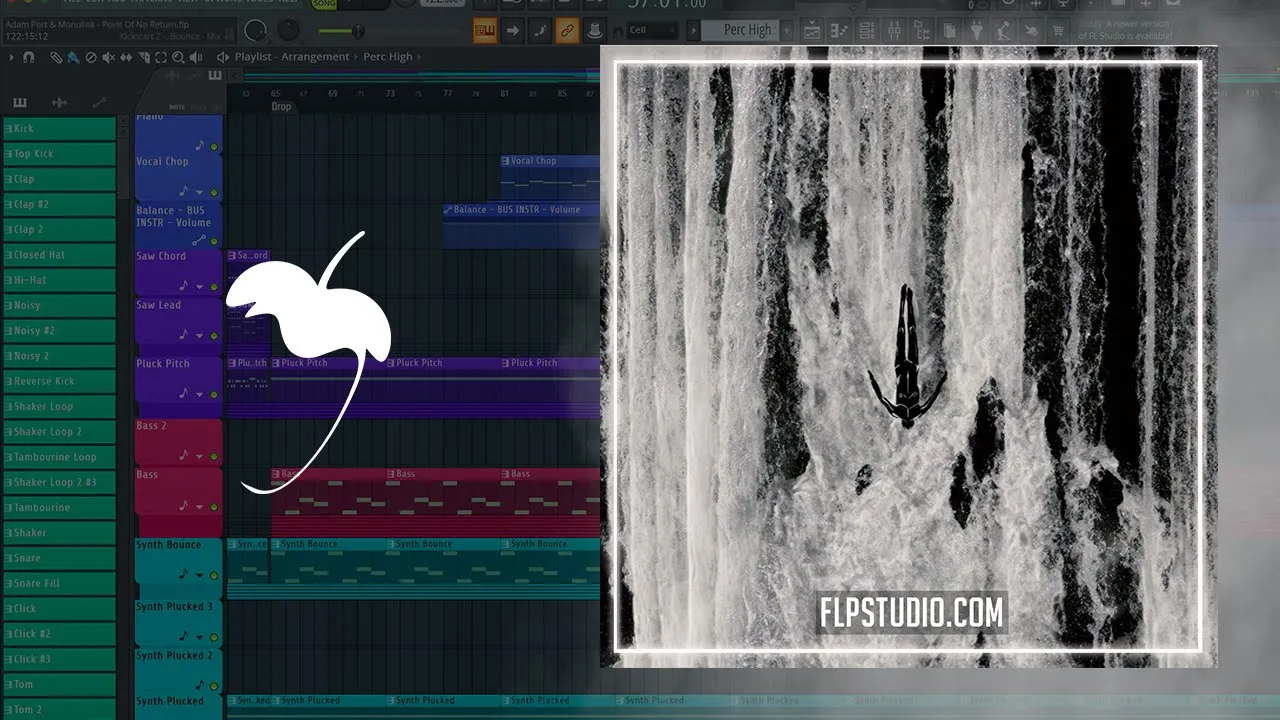The width and height of the screenshot is (1280, 720).
Task: Select the Reverse Kick pattern in picker
Action: click(60, 381)
